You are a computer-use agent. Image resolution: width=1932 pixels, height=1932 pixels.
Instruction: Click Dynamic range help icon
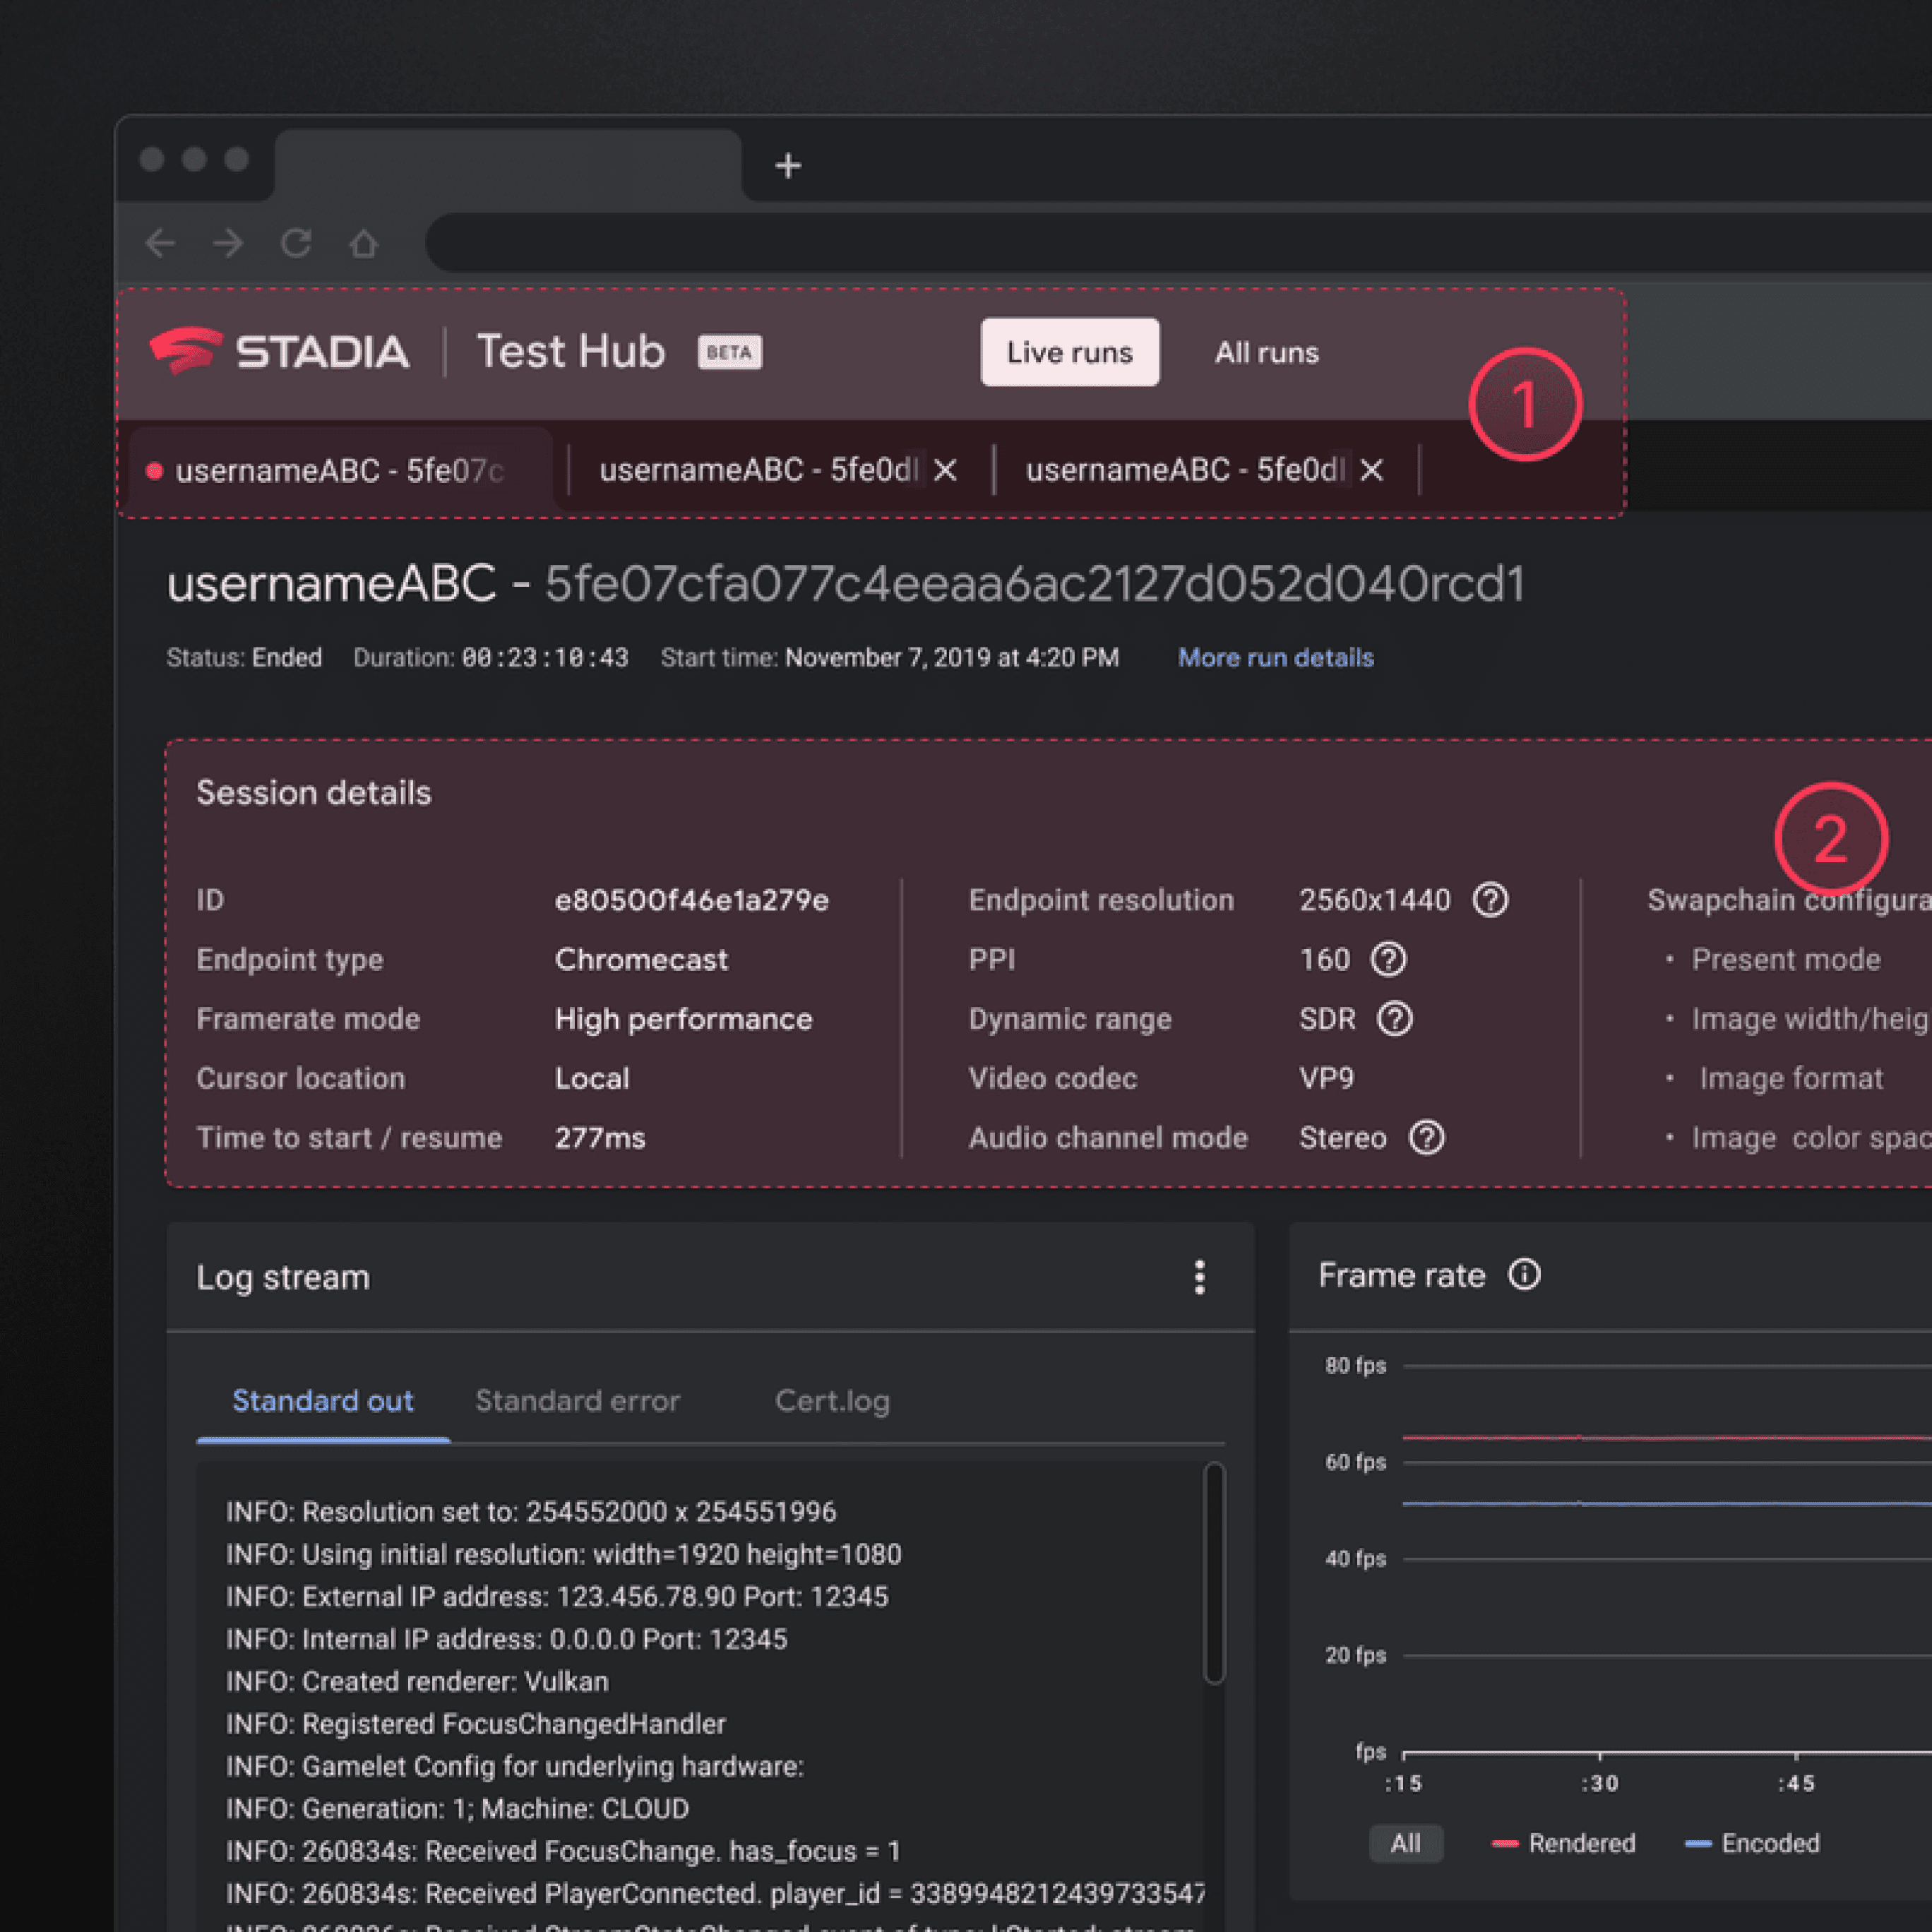(1395, 1019)
